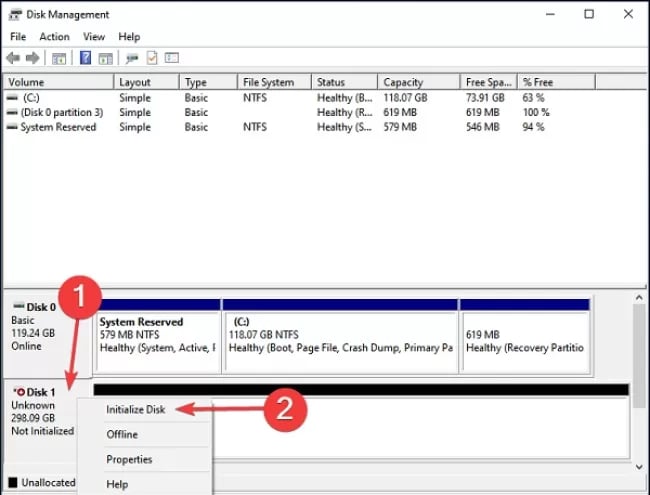Viewport: 650px width, 495px height.
Task: Click the drive icon beside (C:) volume
Action: [x=12, y=98]
